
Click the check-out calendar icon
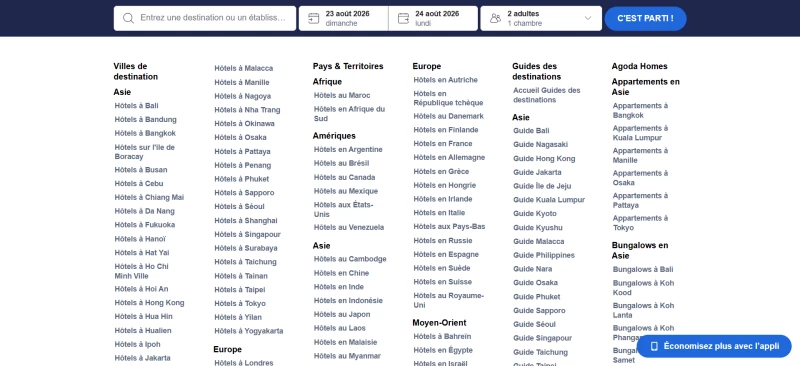pyautogui.click(x=403, y=18)
